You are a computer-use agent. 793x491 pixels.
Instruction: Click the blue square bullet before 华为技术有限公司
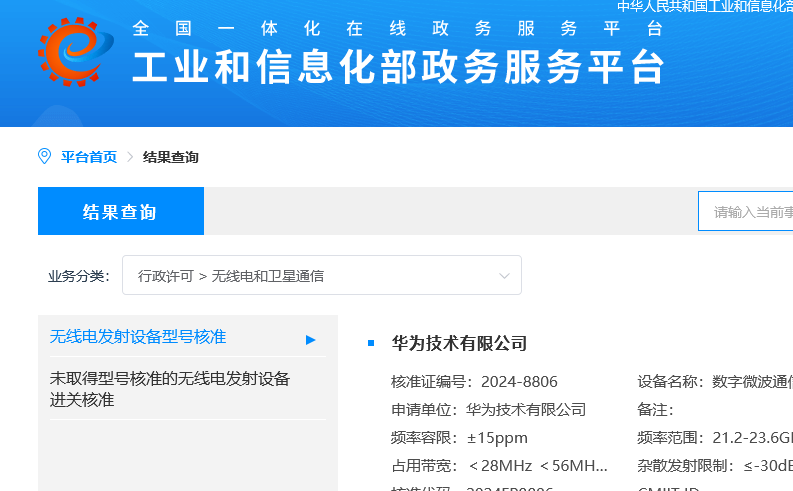coord(371,343)
